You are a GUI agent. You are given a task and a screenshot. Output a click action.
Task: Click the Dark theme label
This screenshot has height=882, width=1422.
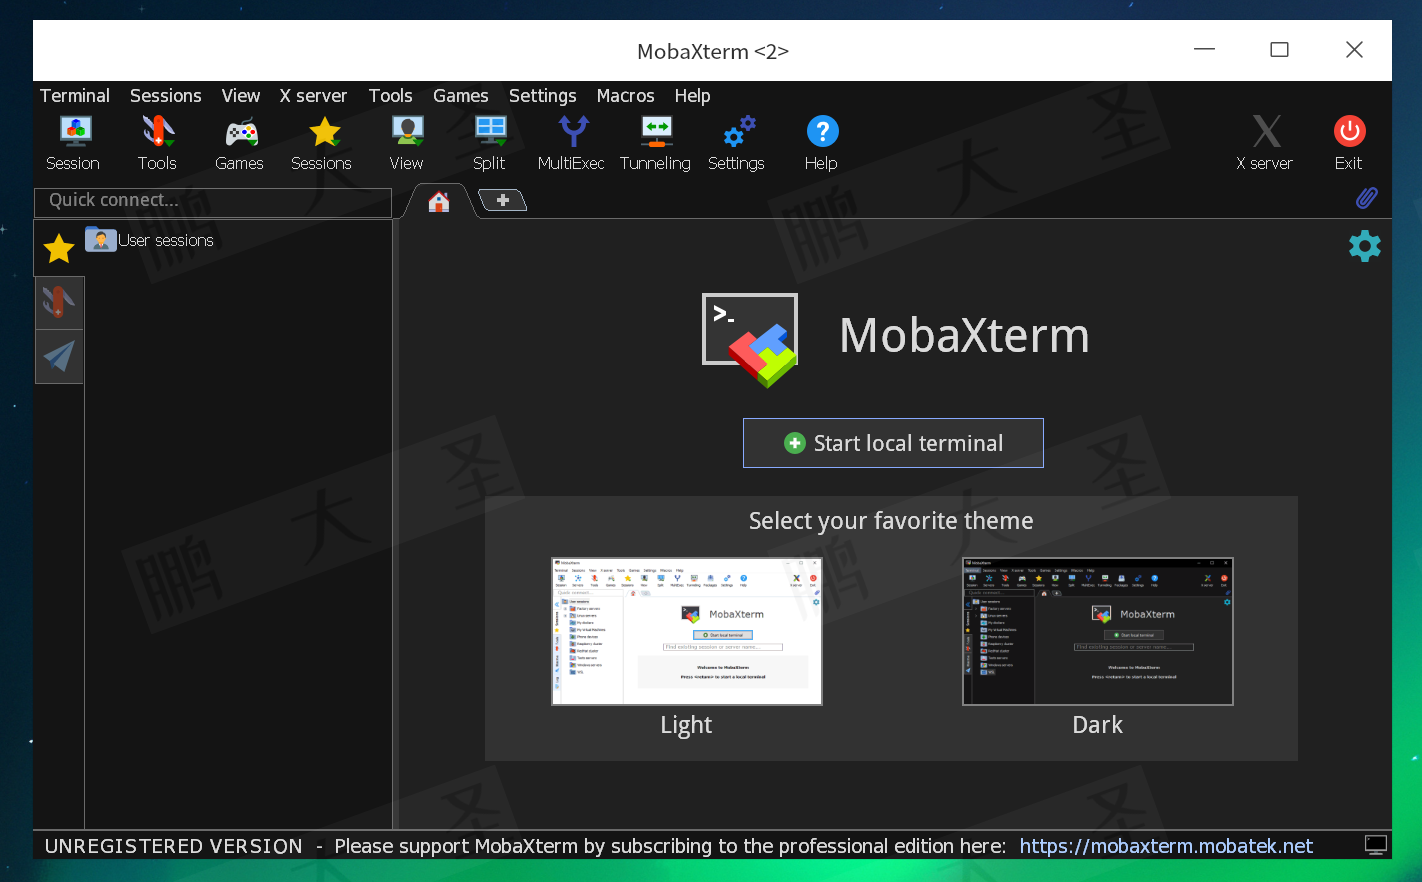tap(1098, 725)
